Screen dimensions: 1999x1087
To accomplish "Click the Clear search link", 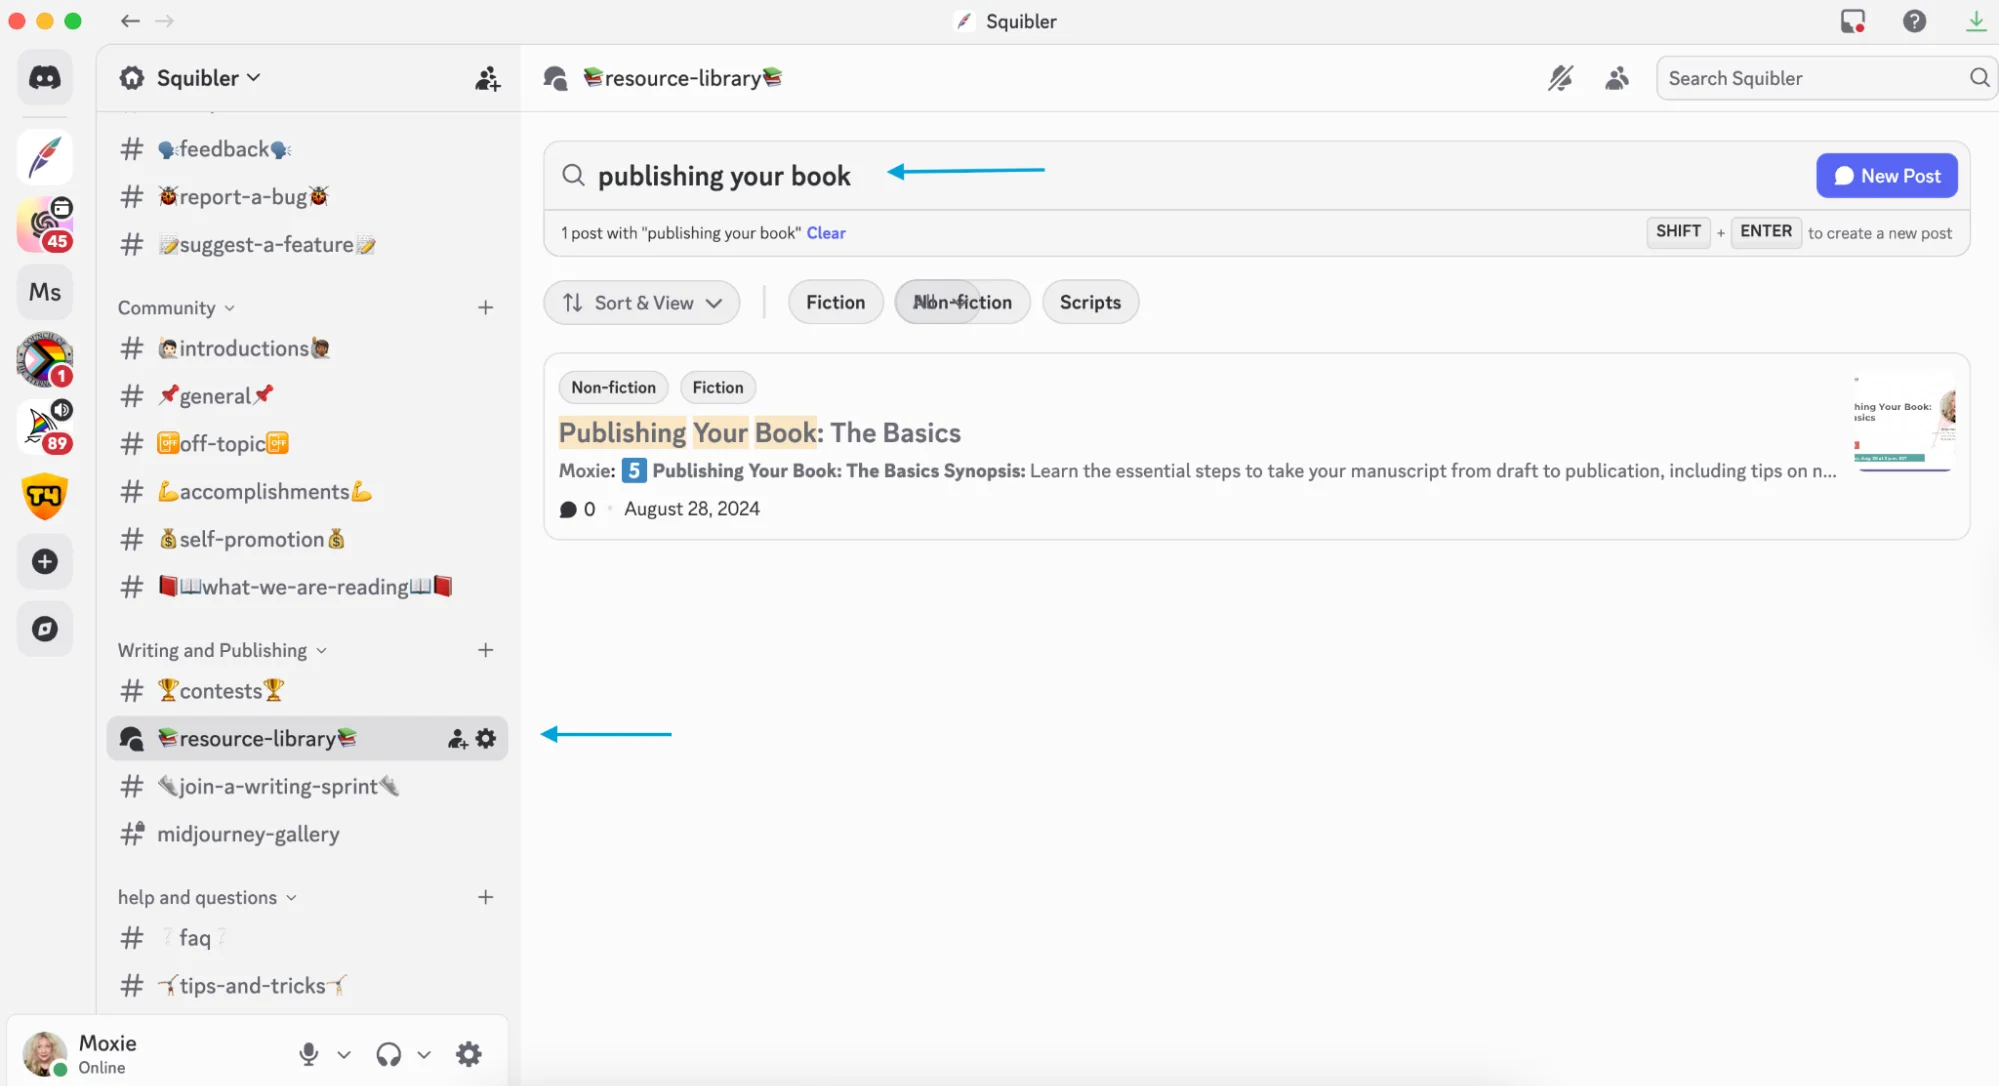I will pyautogui.click(x=826, y=233).
